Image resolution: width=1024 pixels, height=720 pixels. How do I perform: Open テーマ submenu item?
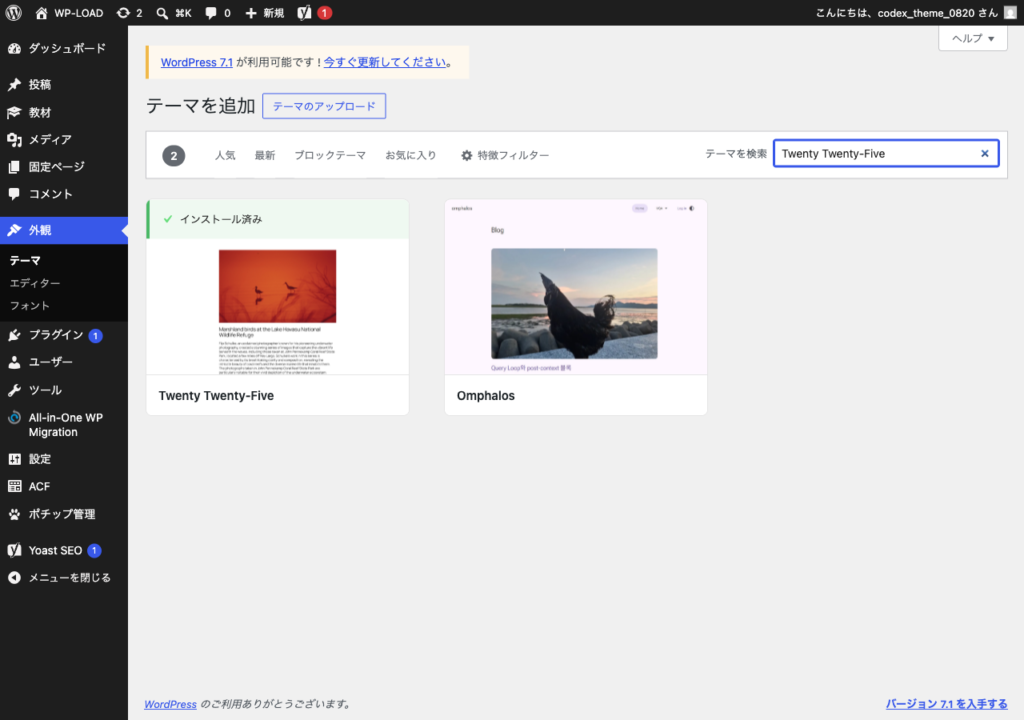click(25, 261)
